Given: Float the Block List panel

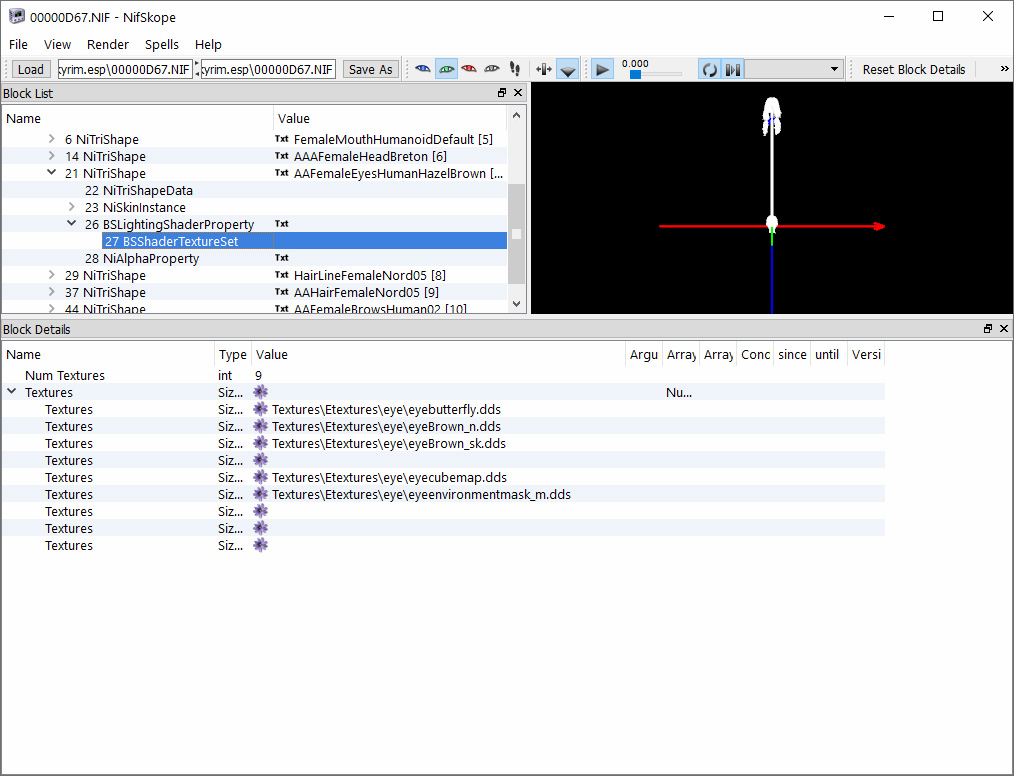Looking at the screenshot, I should coord(502,93).
